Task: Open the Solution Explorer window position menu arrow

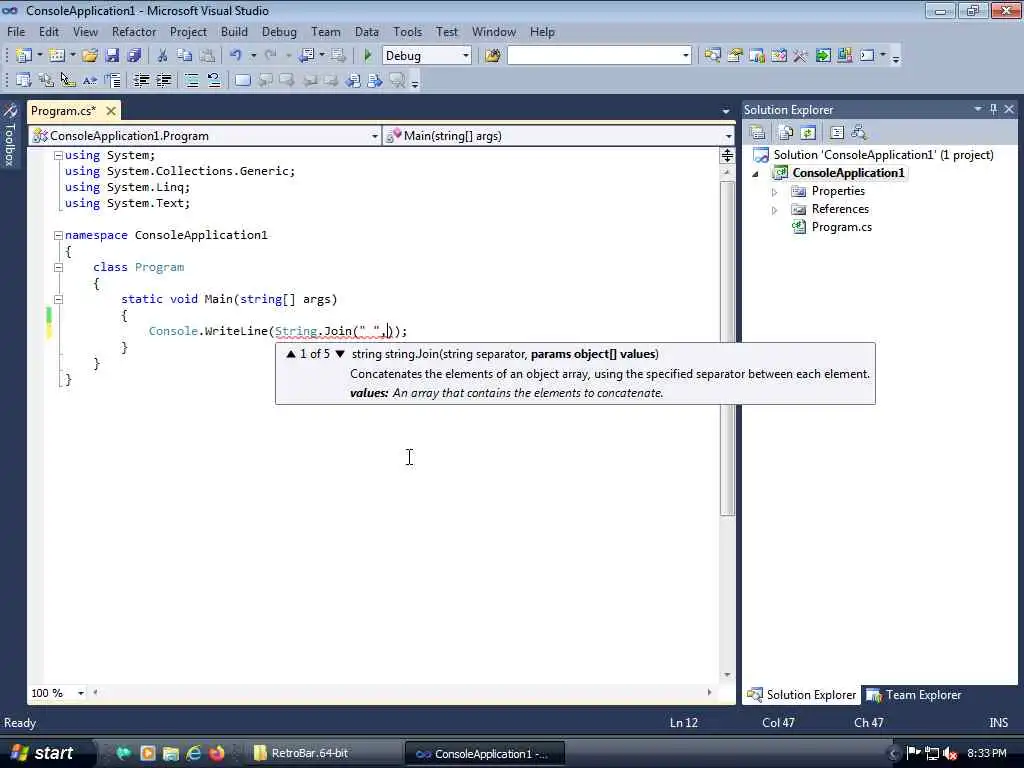Action: (978, 109)
